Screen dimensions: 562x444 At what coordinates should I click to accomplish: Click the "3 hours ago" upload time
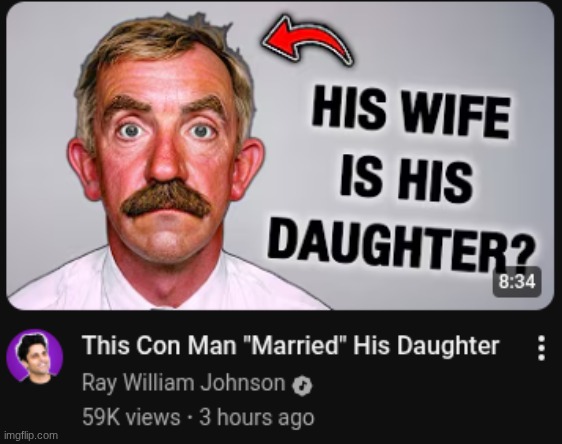tap(257, 417)
